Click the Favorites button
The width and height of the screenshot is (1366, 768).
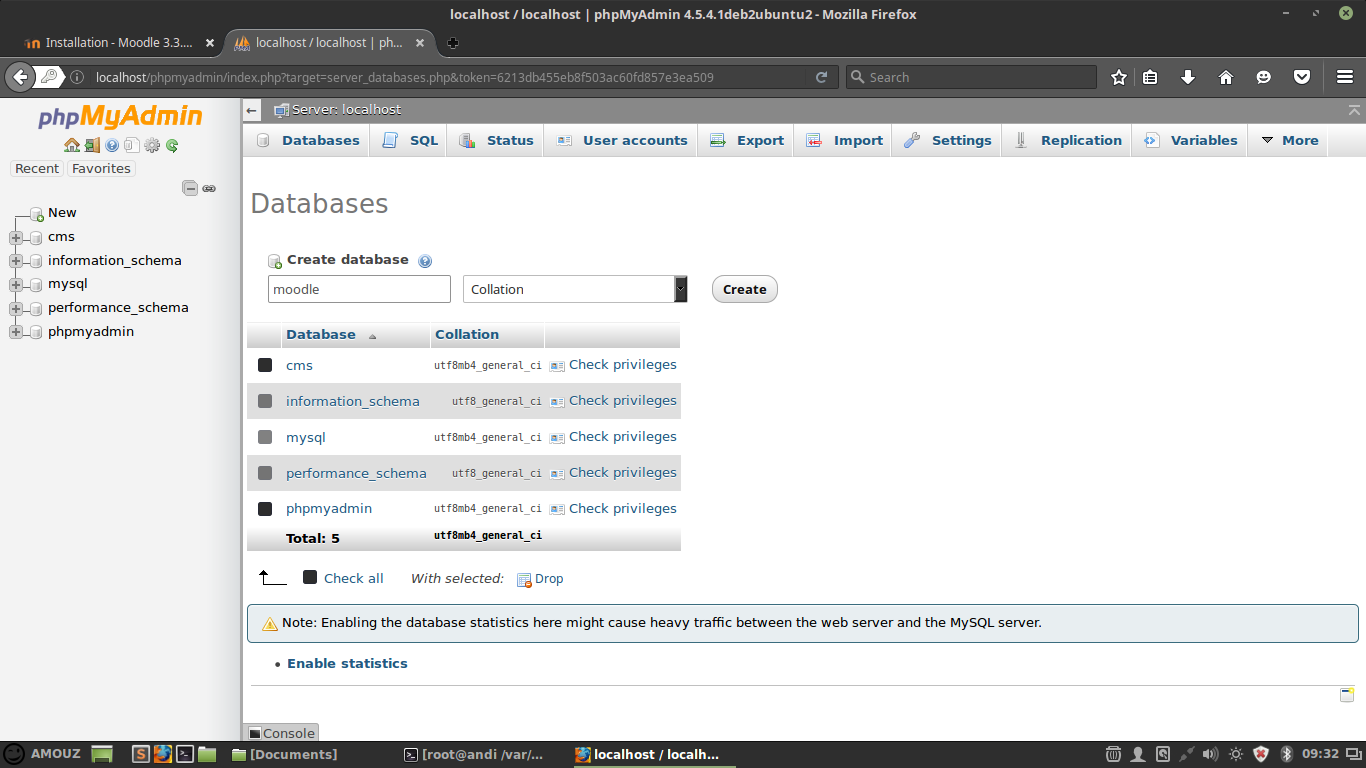[101, 169]
